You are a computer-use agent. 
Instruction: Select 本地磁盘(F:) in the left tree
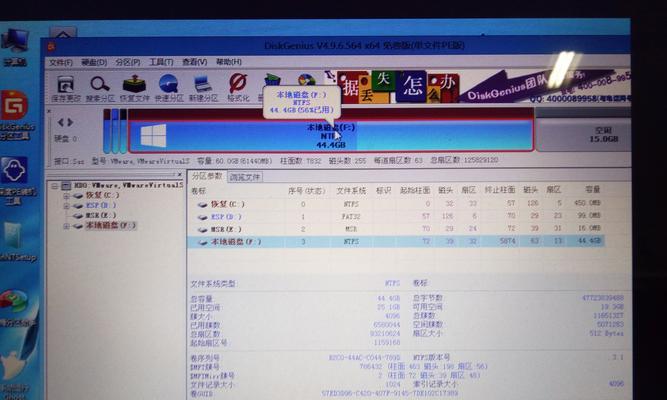pos(111,226)
